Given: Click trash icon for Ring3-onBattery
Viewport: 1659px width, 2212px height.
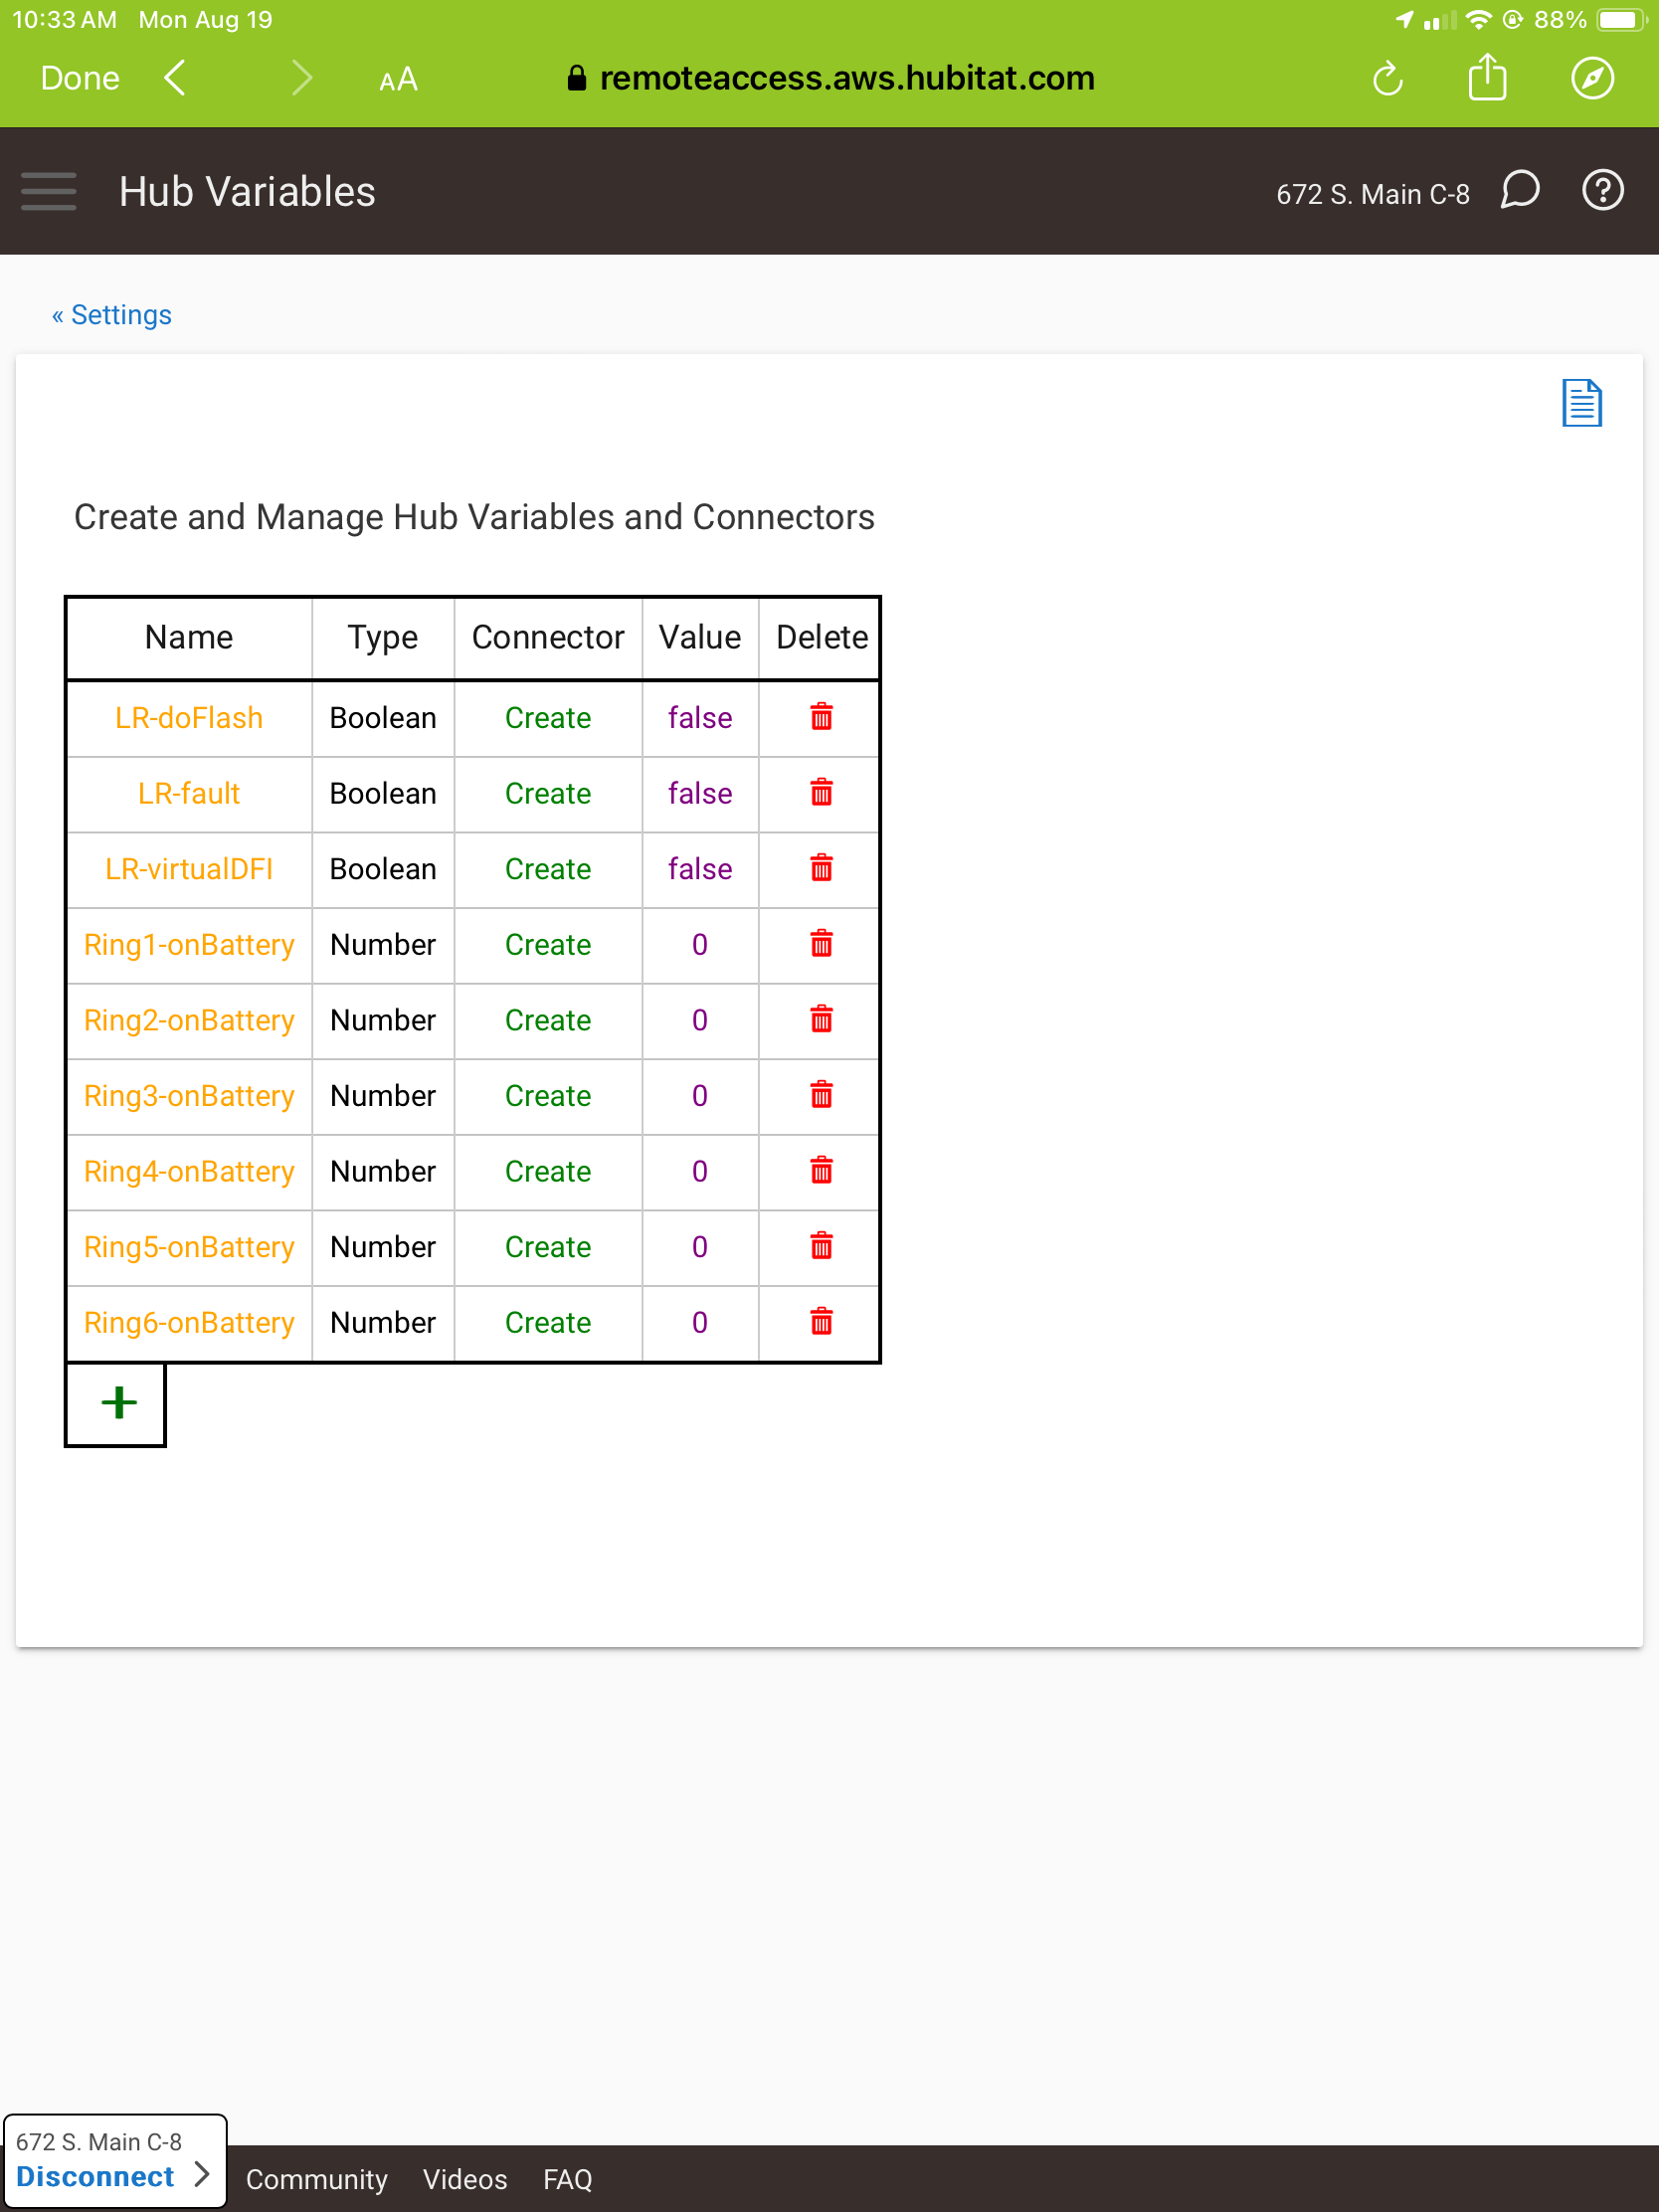Looking at the screenshot, I should [821, 1095].
